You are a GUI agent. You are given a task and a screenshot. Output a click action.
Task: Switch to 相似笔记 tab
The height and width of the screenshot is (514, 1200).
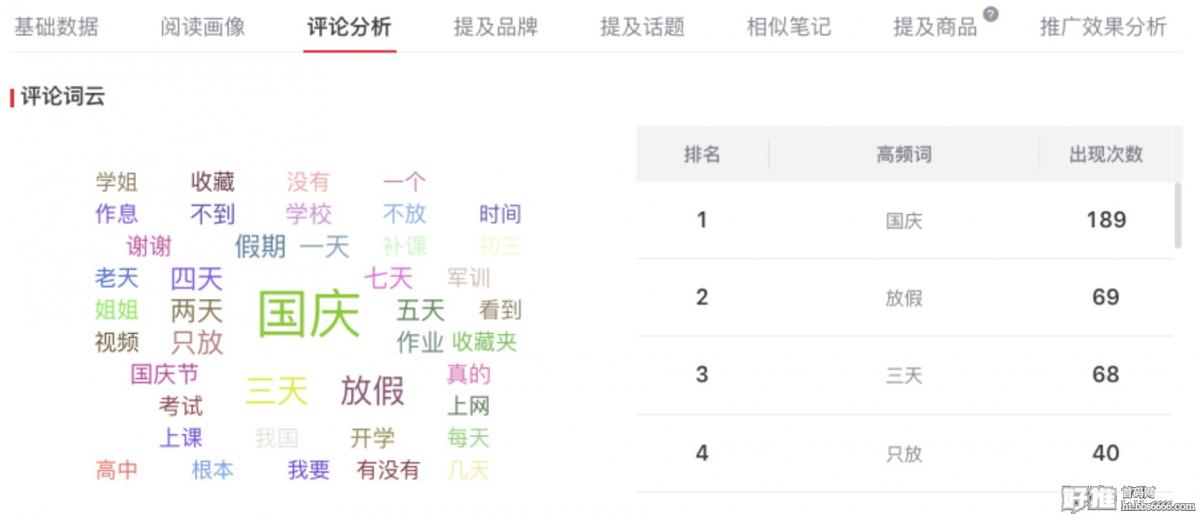click(x=788, y=27)
